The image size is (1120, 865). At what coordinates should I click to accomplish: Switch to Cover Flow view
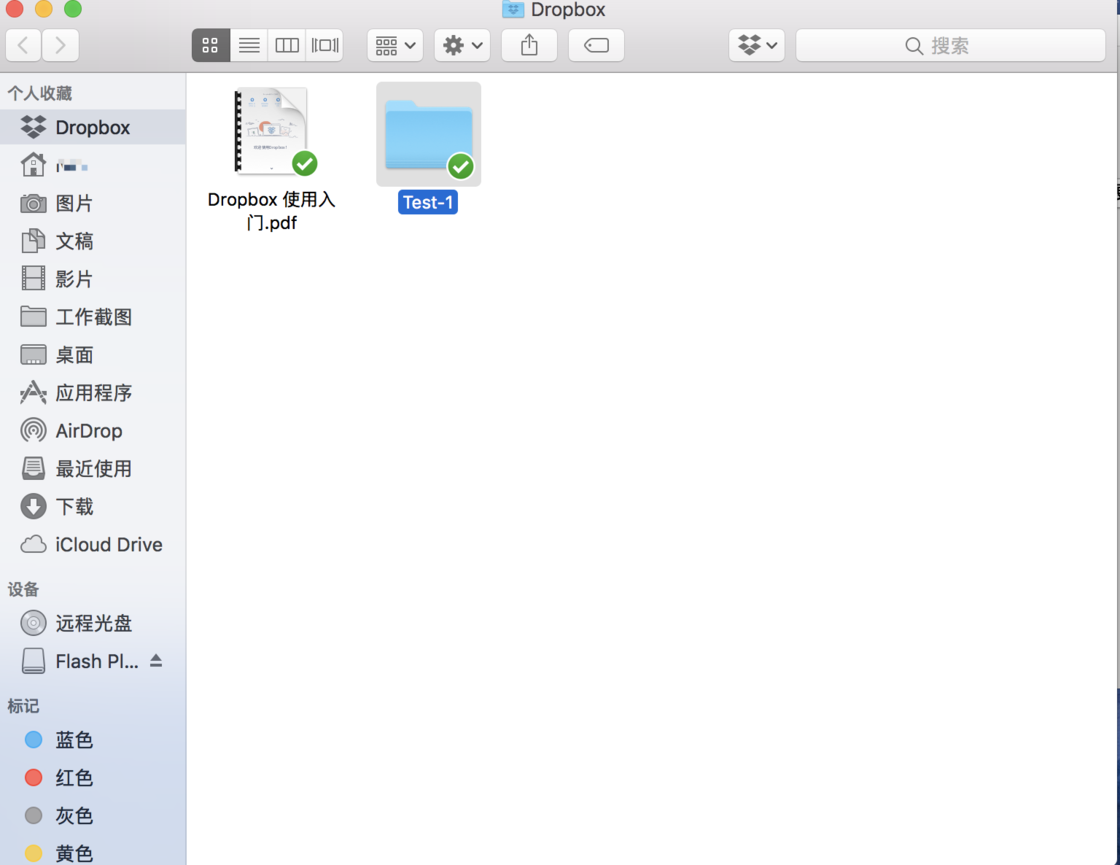(x=324, y=46)
